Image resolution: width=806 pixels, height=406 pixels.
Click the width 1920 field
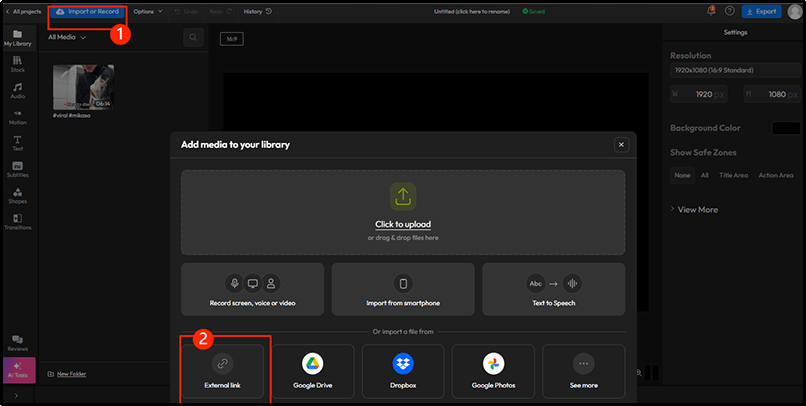(x=699, y=95)
